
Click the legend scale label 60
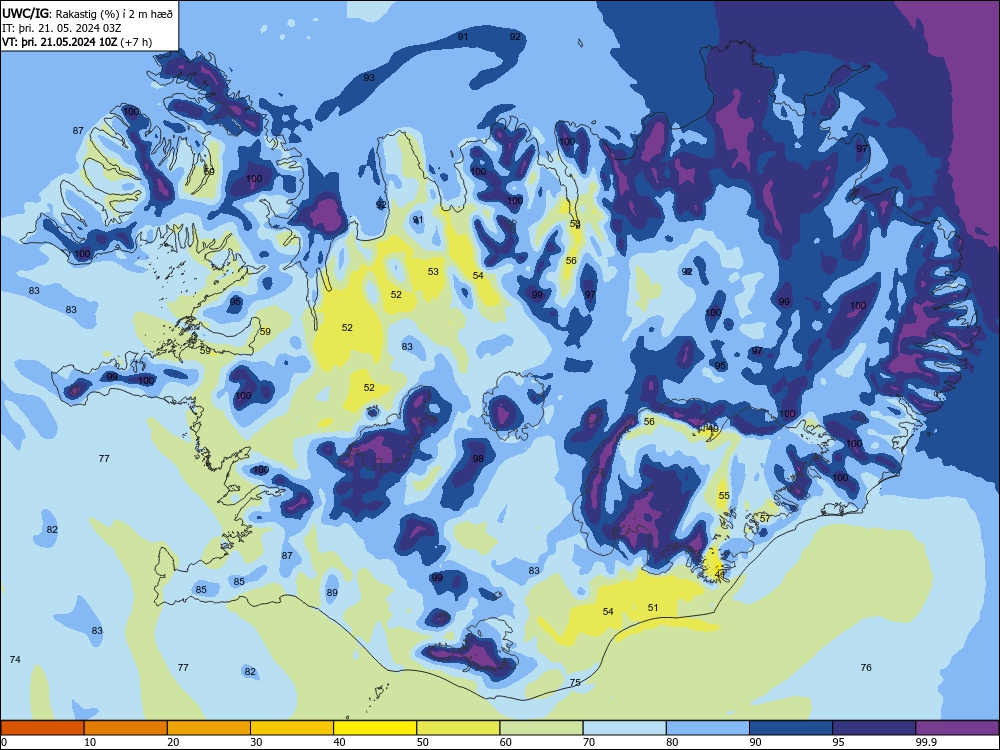coord(506,742)
